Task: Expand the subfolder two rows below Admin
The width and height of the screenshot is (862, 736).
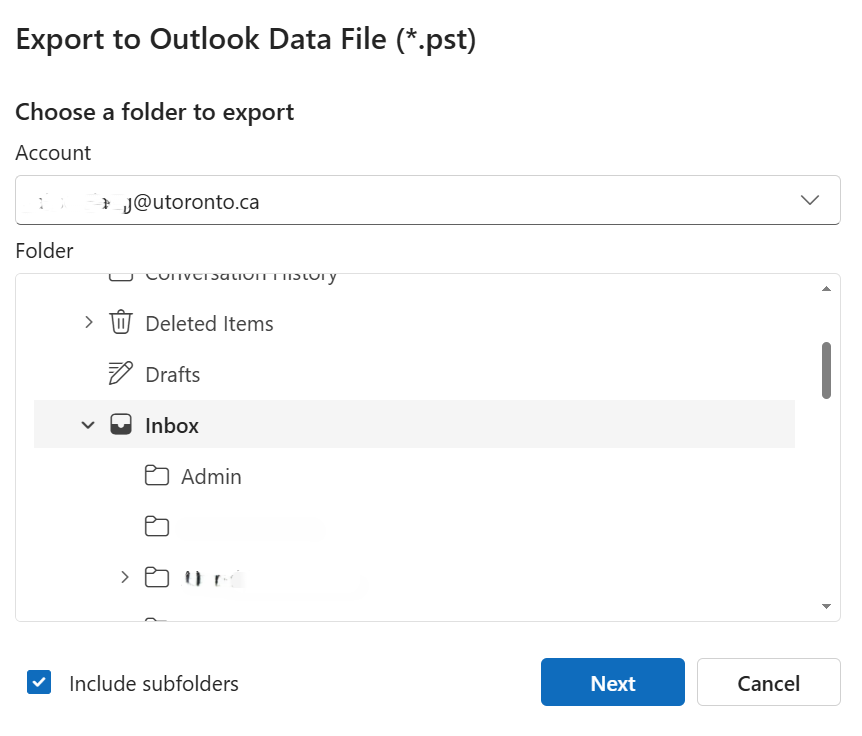Action: 124,577
